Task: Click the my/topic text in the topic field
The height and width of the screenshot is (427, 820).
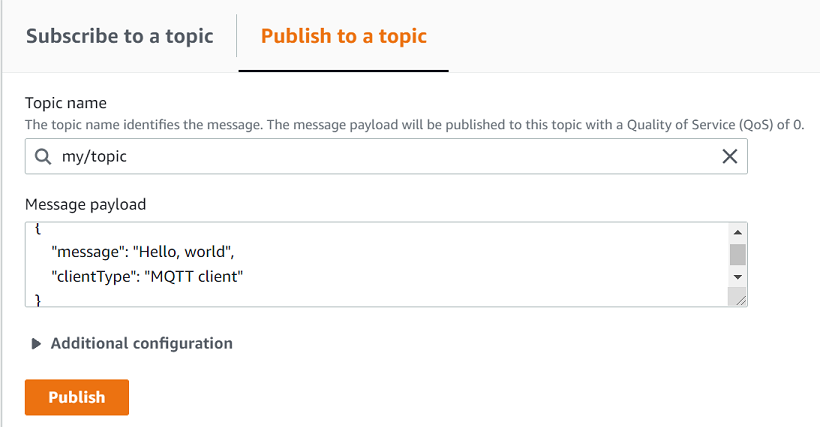Action: (x=94, y=157)
